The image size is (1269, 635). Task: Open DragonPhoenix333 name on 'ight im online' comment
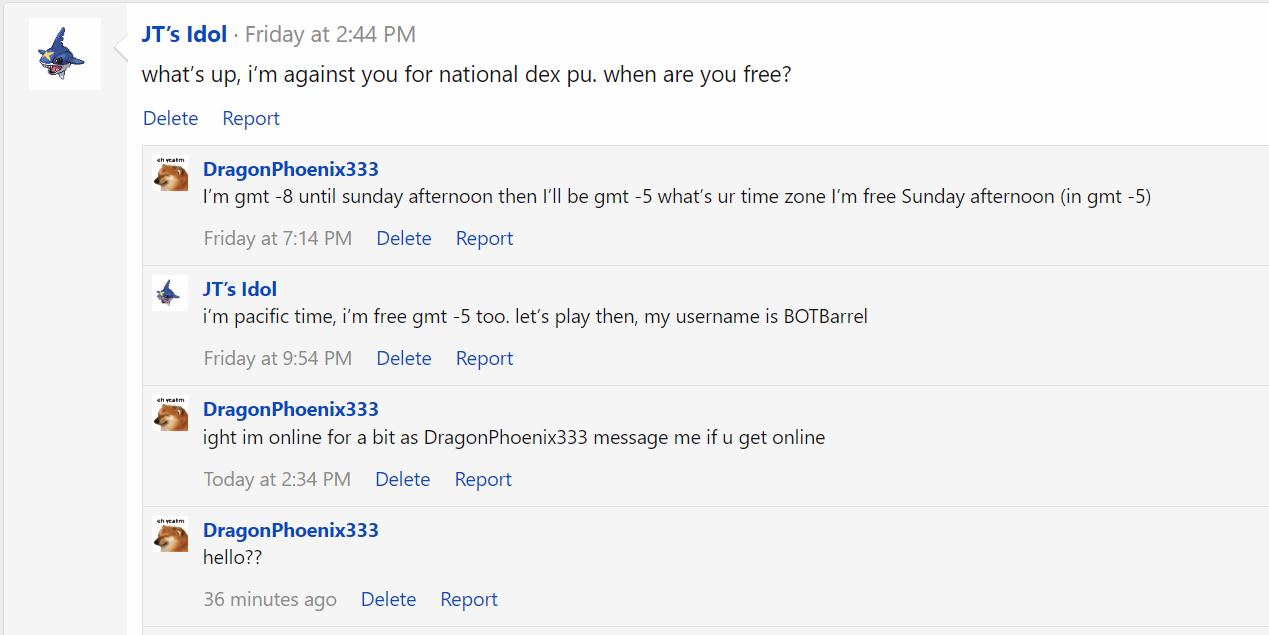(x=291, y=409)
